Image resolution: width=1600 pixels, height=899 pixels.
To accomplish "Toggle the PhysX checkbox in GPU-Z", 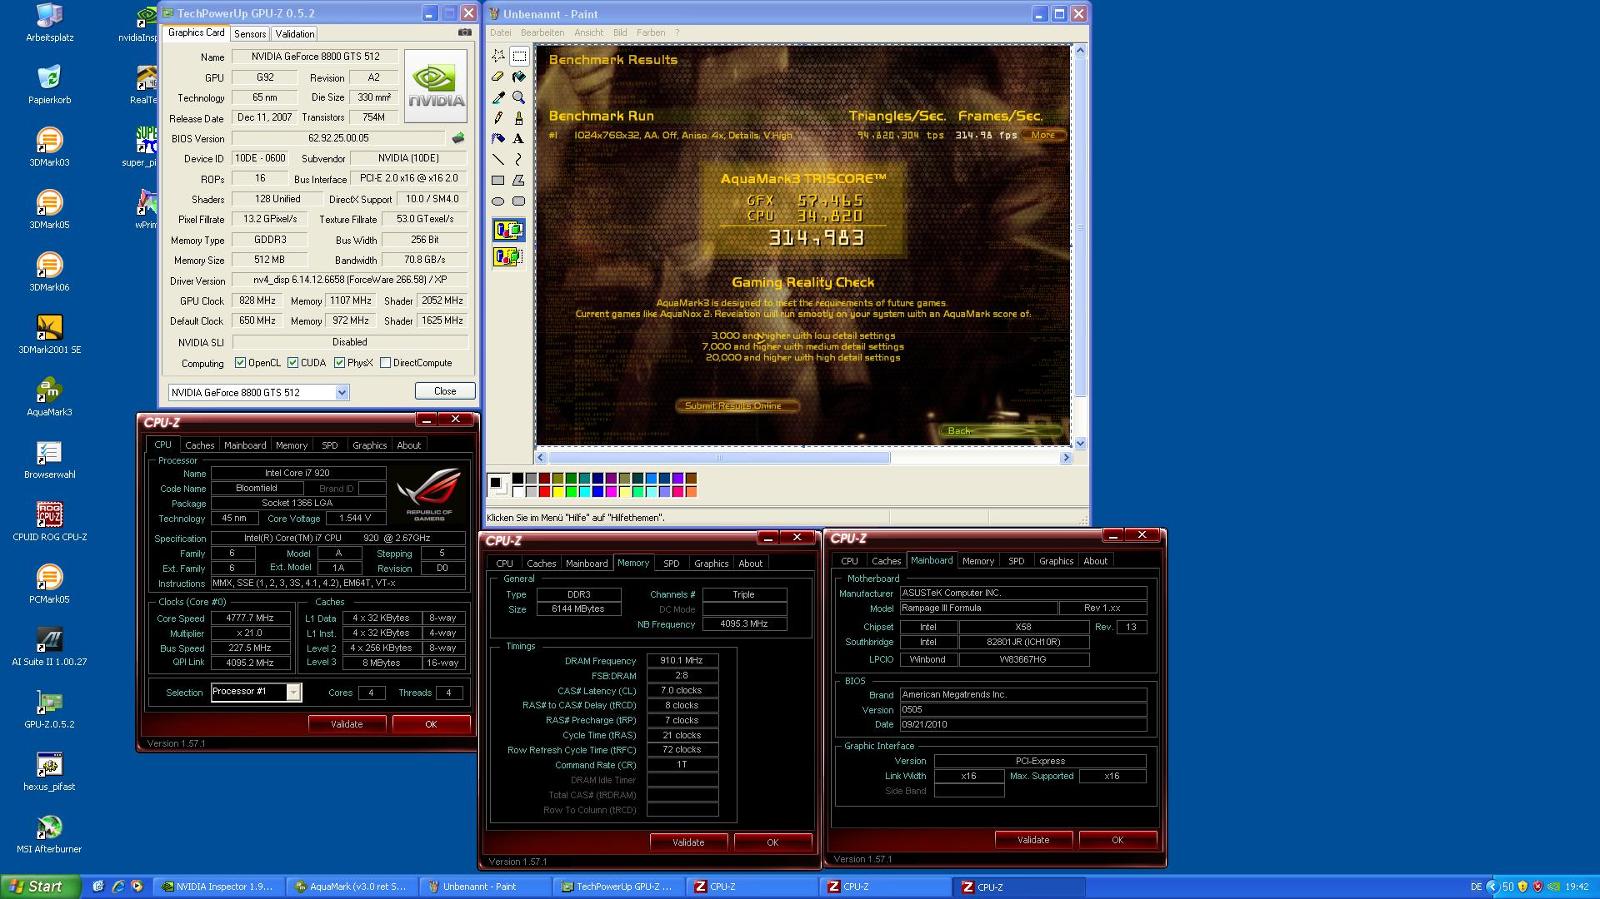I will click(x=340, y=363).
